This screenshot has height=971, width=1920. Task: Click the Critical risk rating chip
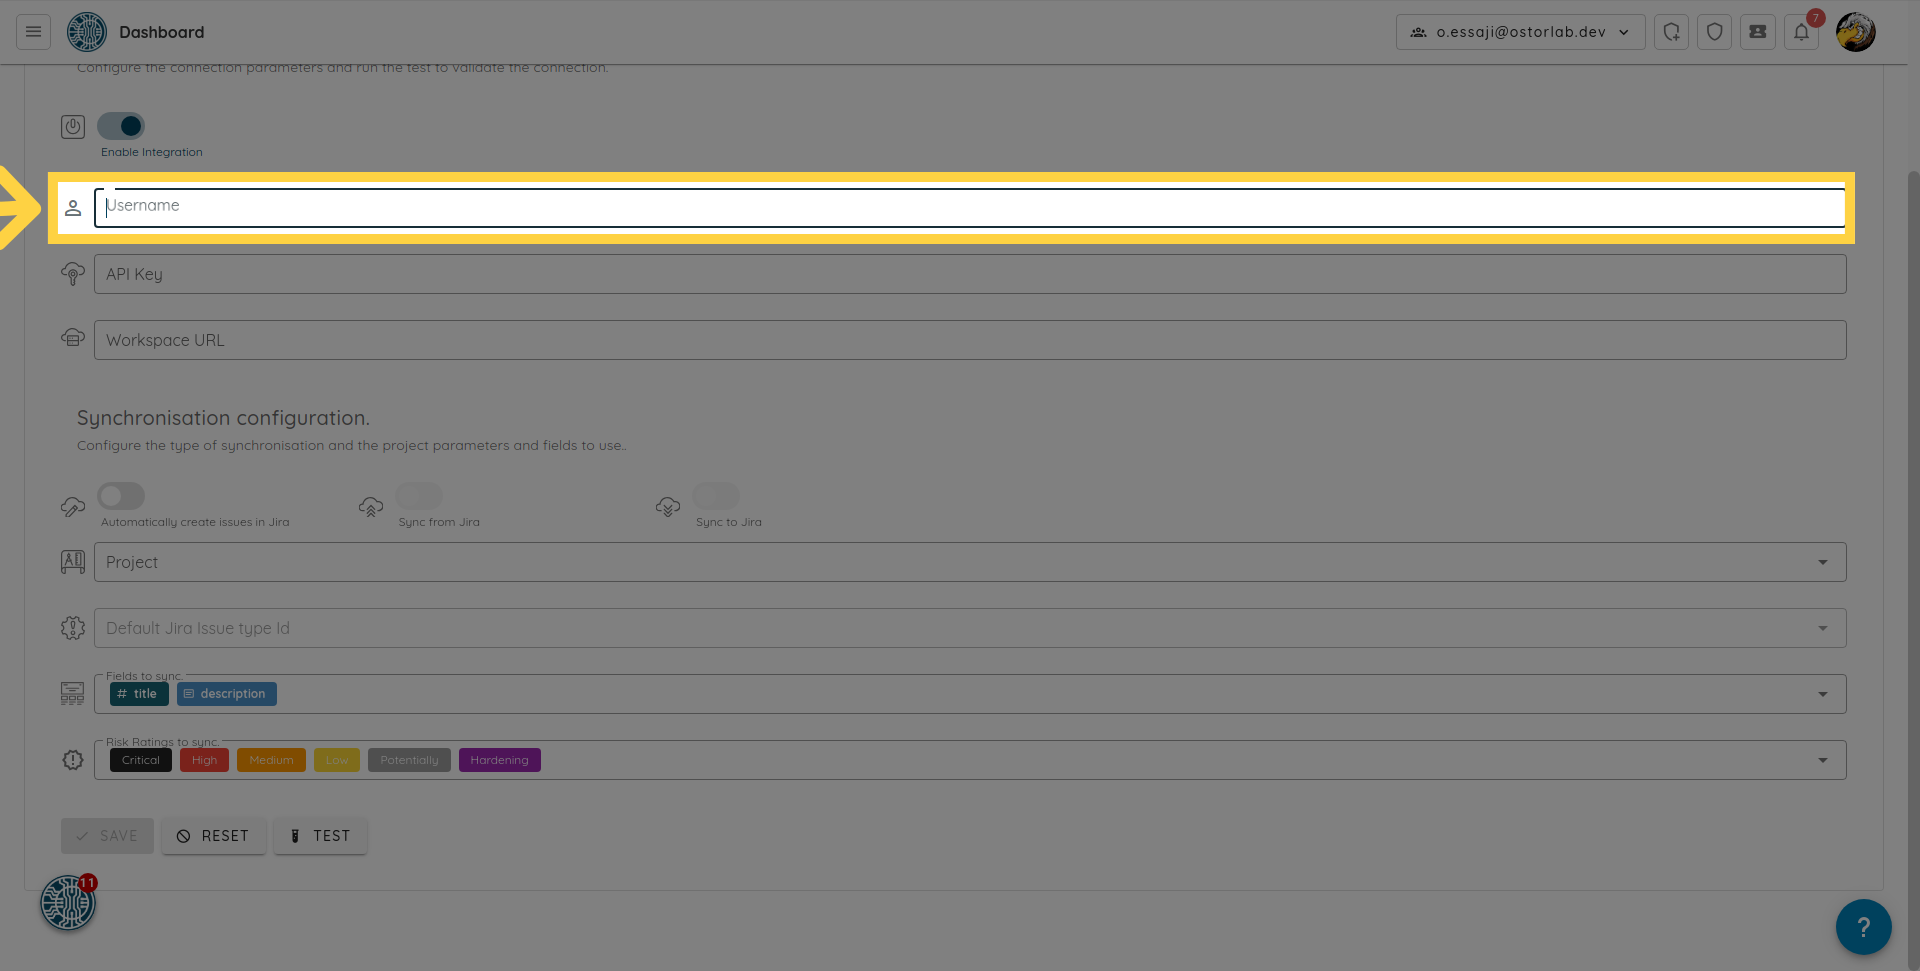pyautogui.click(x=141, y=760)
